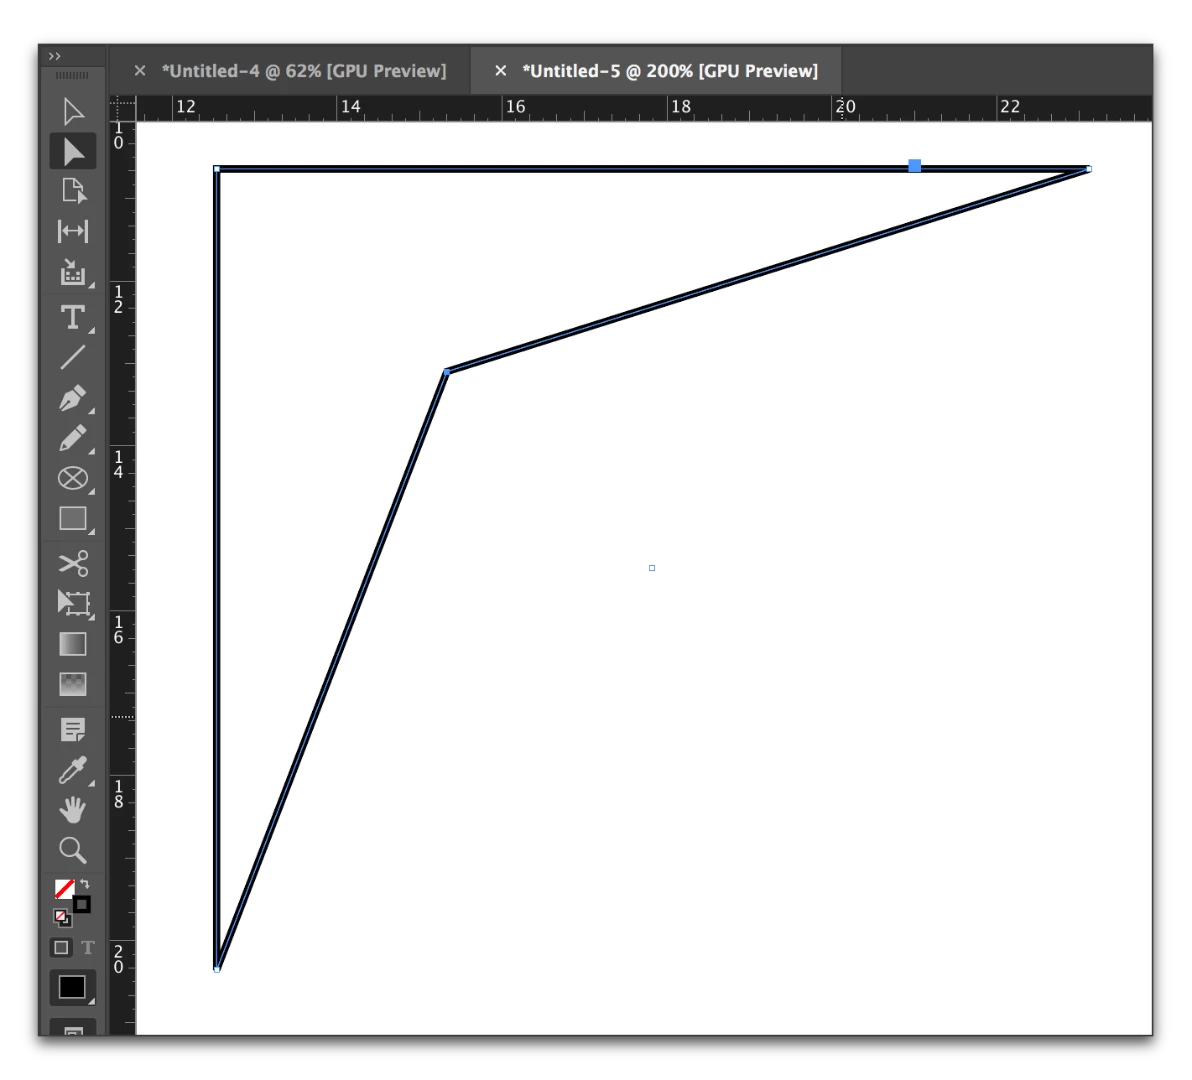Click the ruler origin corner box
This screenshot has height=1080, width=1192.
click(123, 107)
